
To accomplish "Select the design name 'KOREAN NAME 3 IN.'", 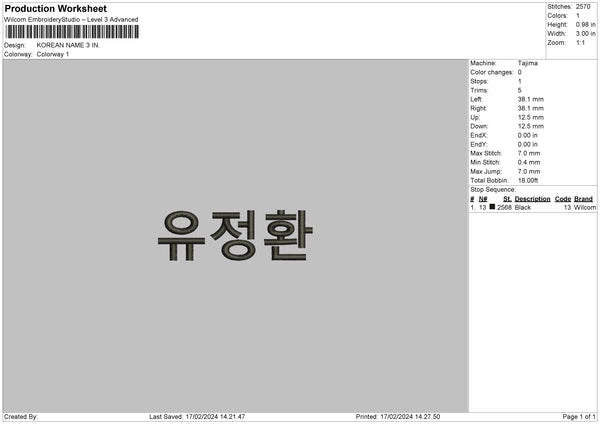I will coord(68,45).
